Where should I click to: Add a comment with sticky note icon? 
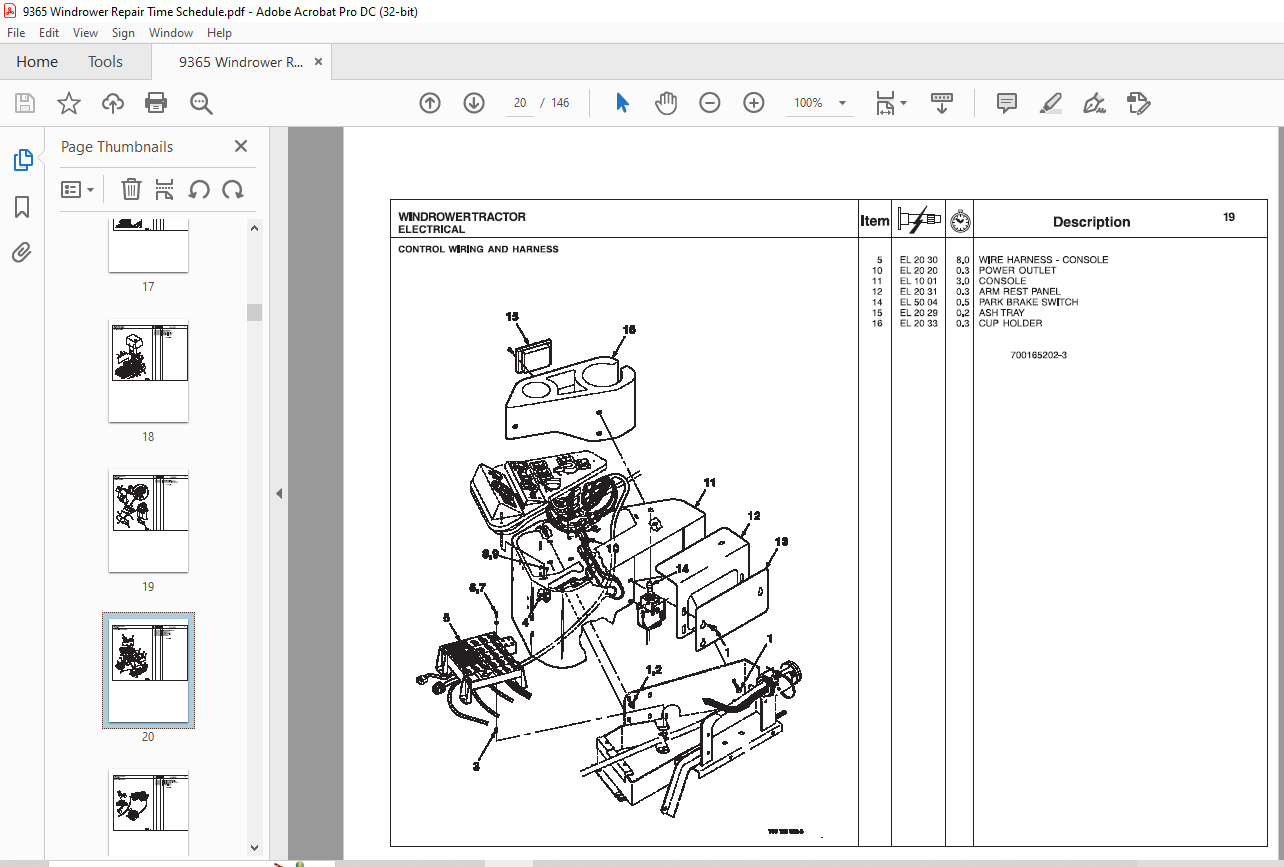click(x=1007, y=103)
